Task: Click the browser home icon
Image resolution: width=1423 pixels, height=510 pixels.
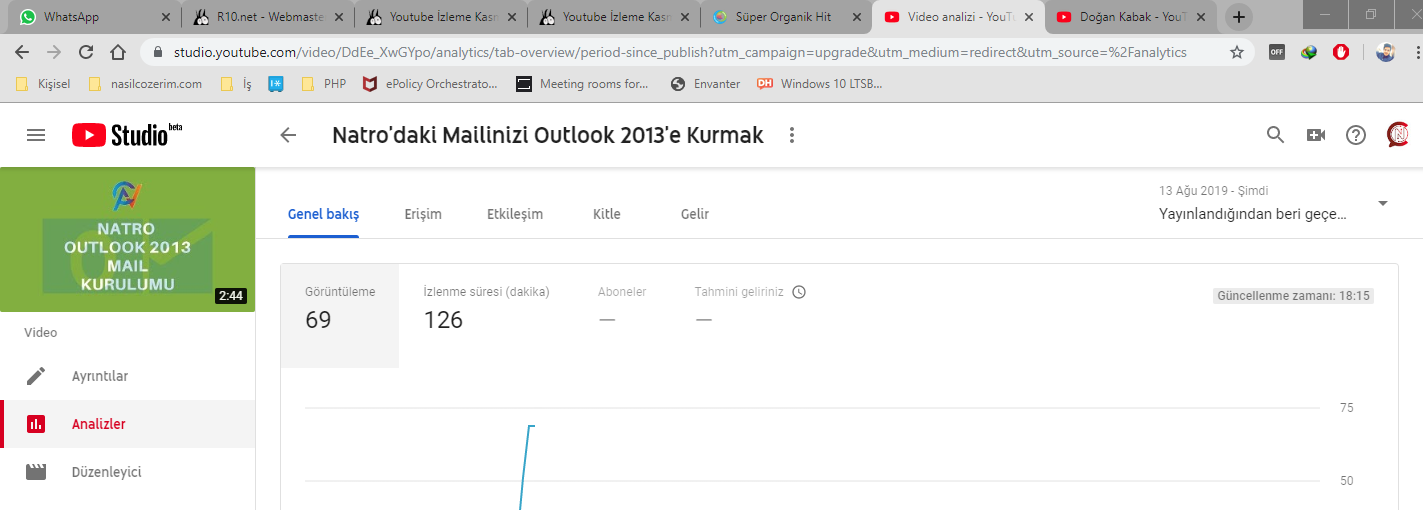Action: point(118,52)
